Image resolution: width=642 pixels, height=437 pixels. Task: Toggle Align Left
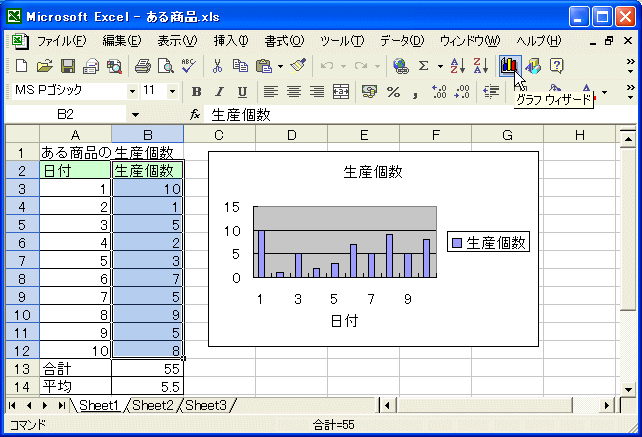tap(271, 91)
